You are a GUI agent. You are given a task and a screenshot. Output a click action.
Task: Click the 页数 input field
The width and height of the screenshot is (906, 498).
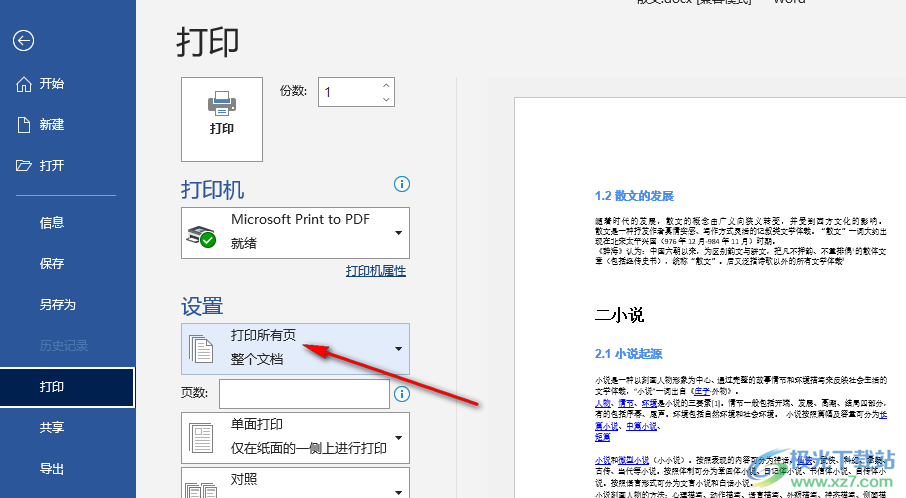click(x=304, y=394)
